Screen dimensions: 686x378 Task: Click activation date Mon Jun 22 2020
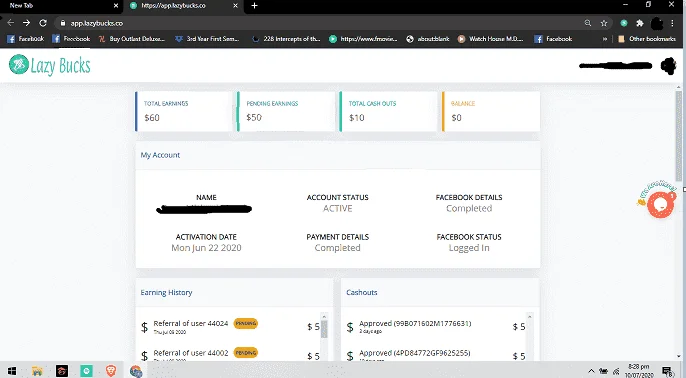pyautogui.click(x=206, y=248)
